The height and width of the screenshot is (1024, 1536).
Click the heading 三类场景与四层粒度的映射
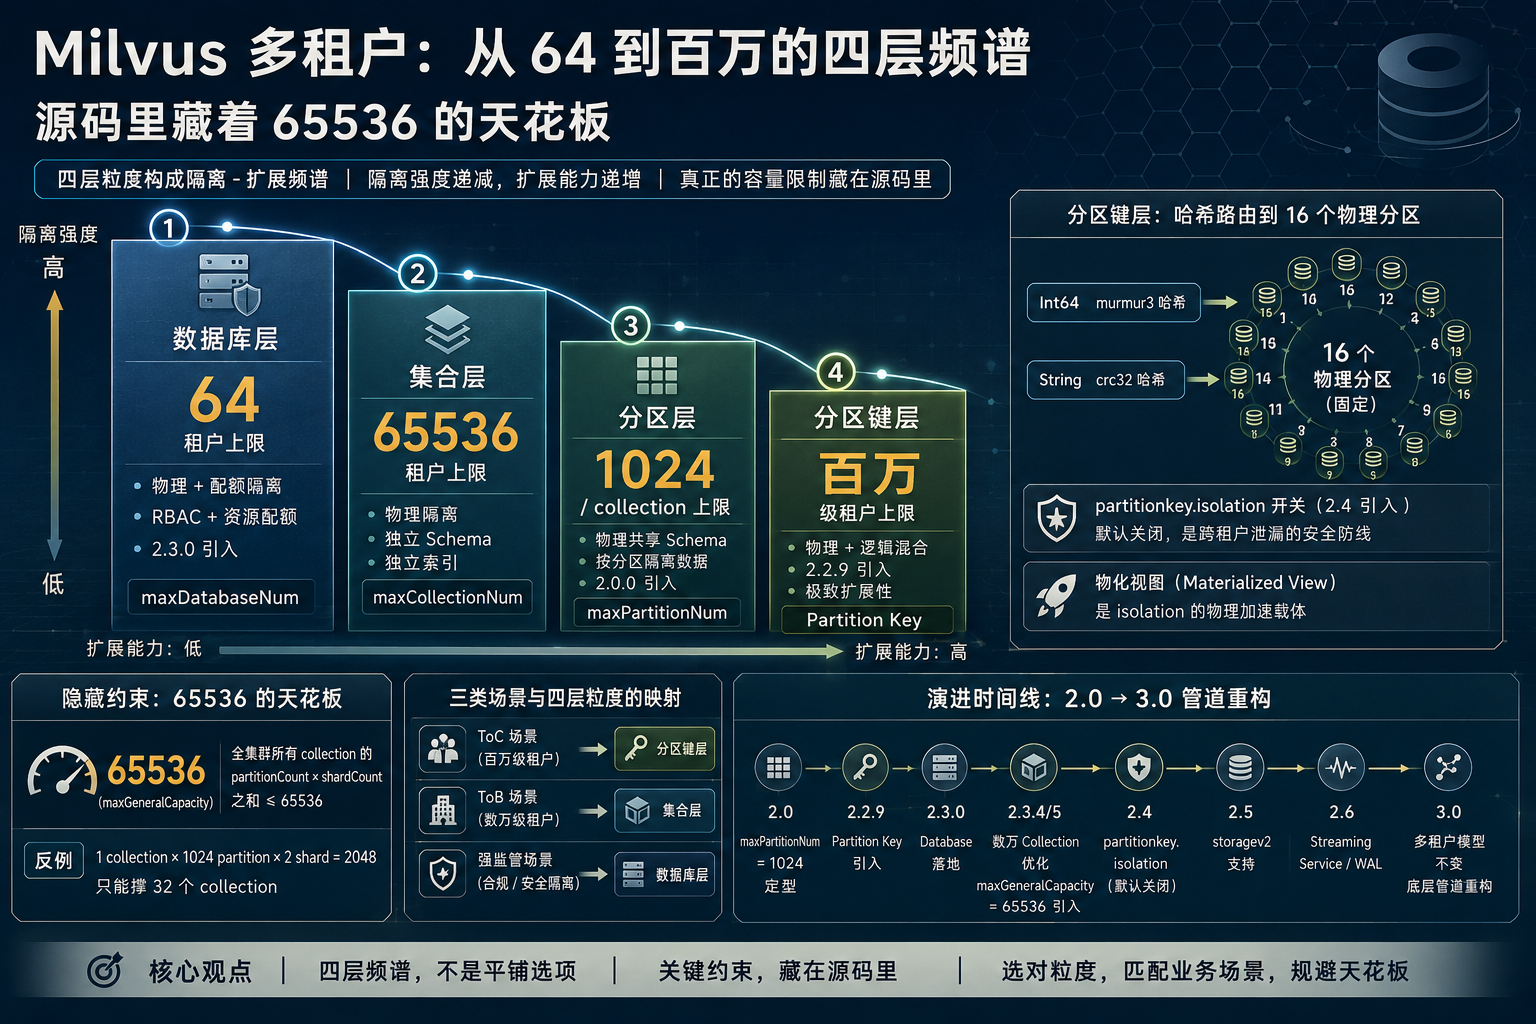(565, 698)
